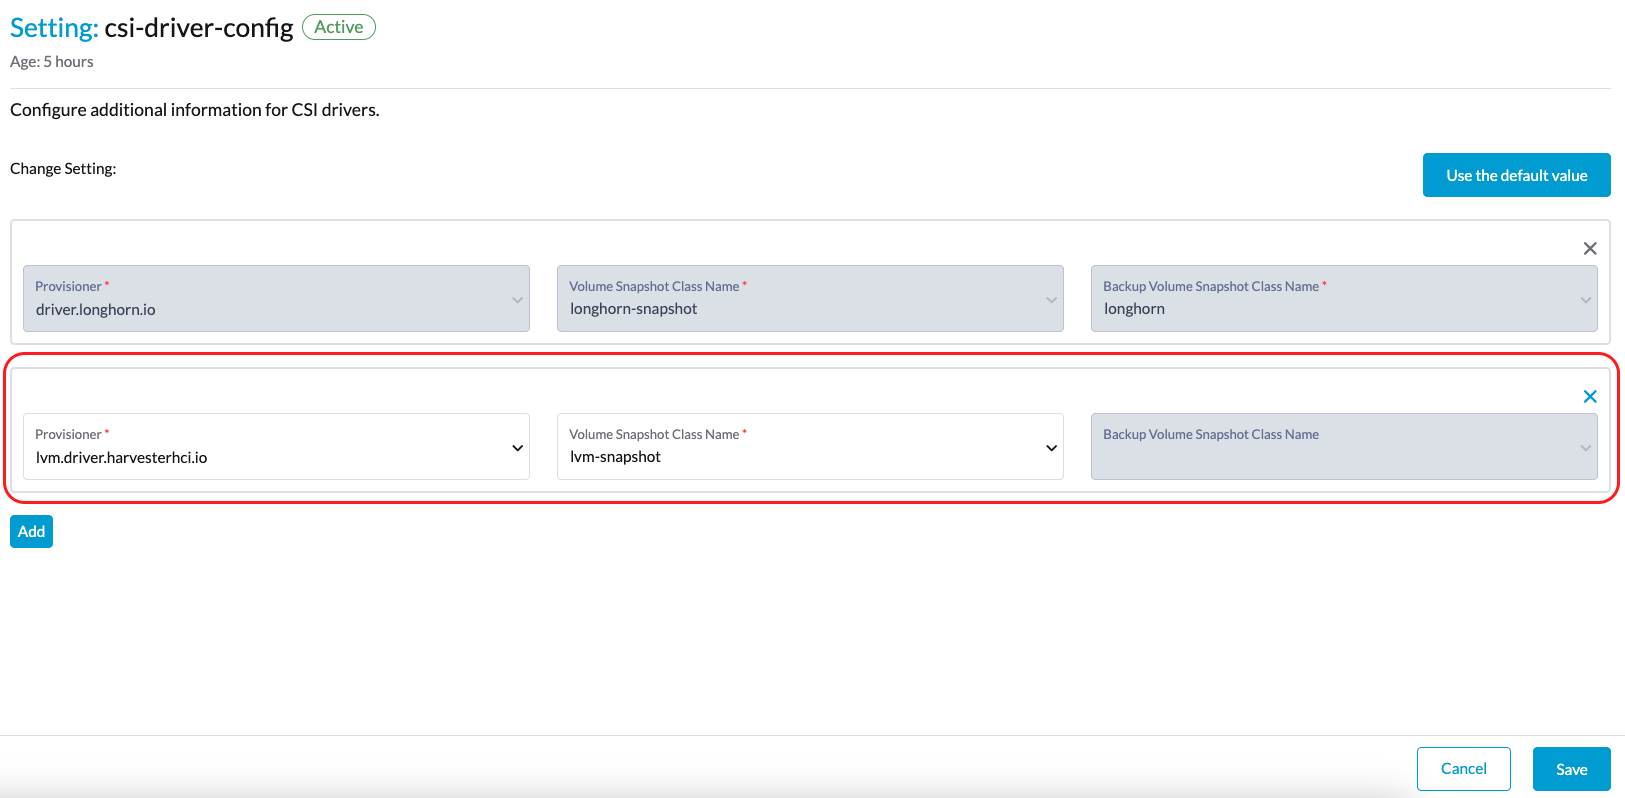Click chevron in empty Backup Volume Snapshot field
The width and height of the screenshot is (1625, 798).
pos(1585,448)
